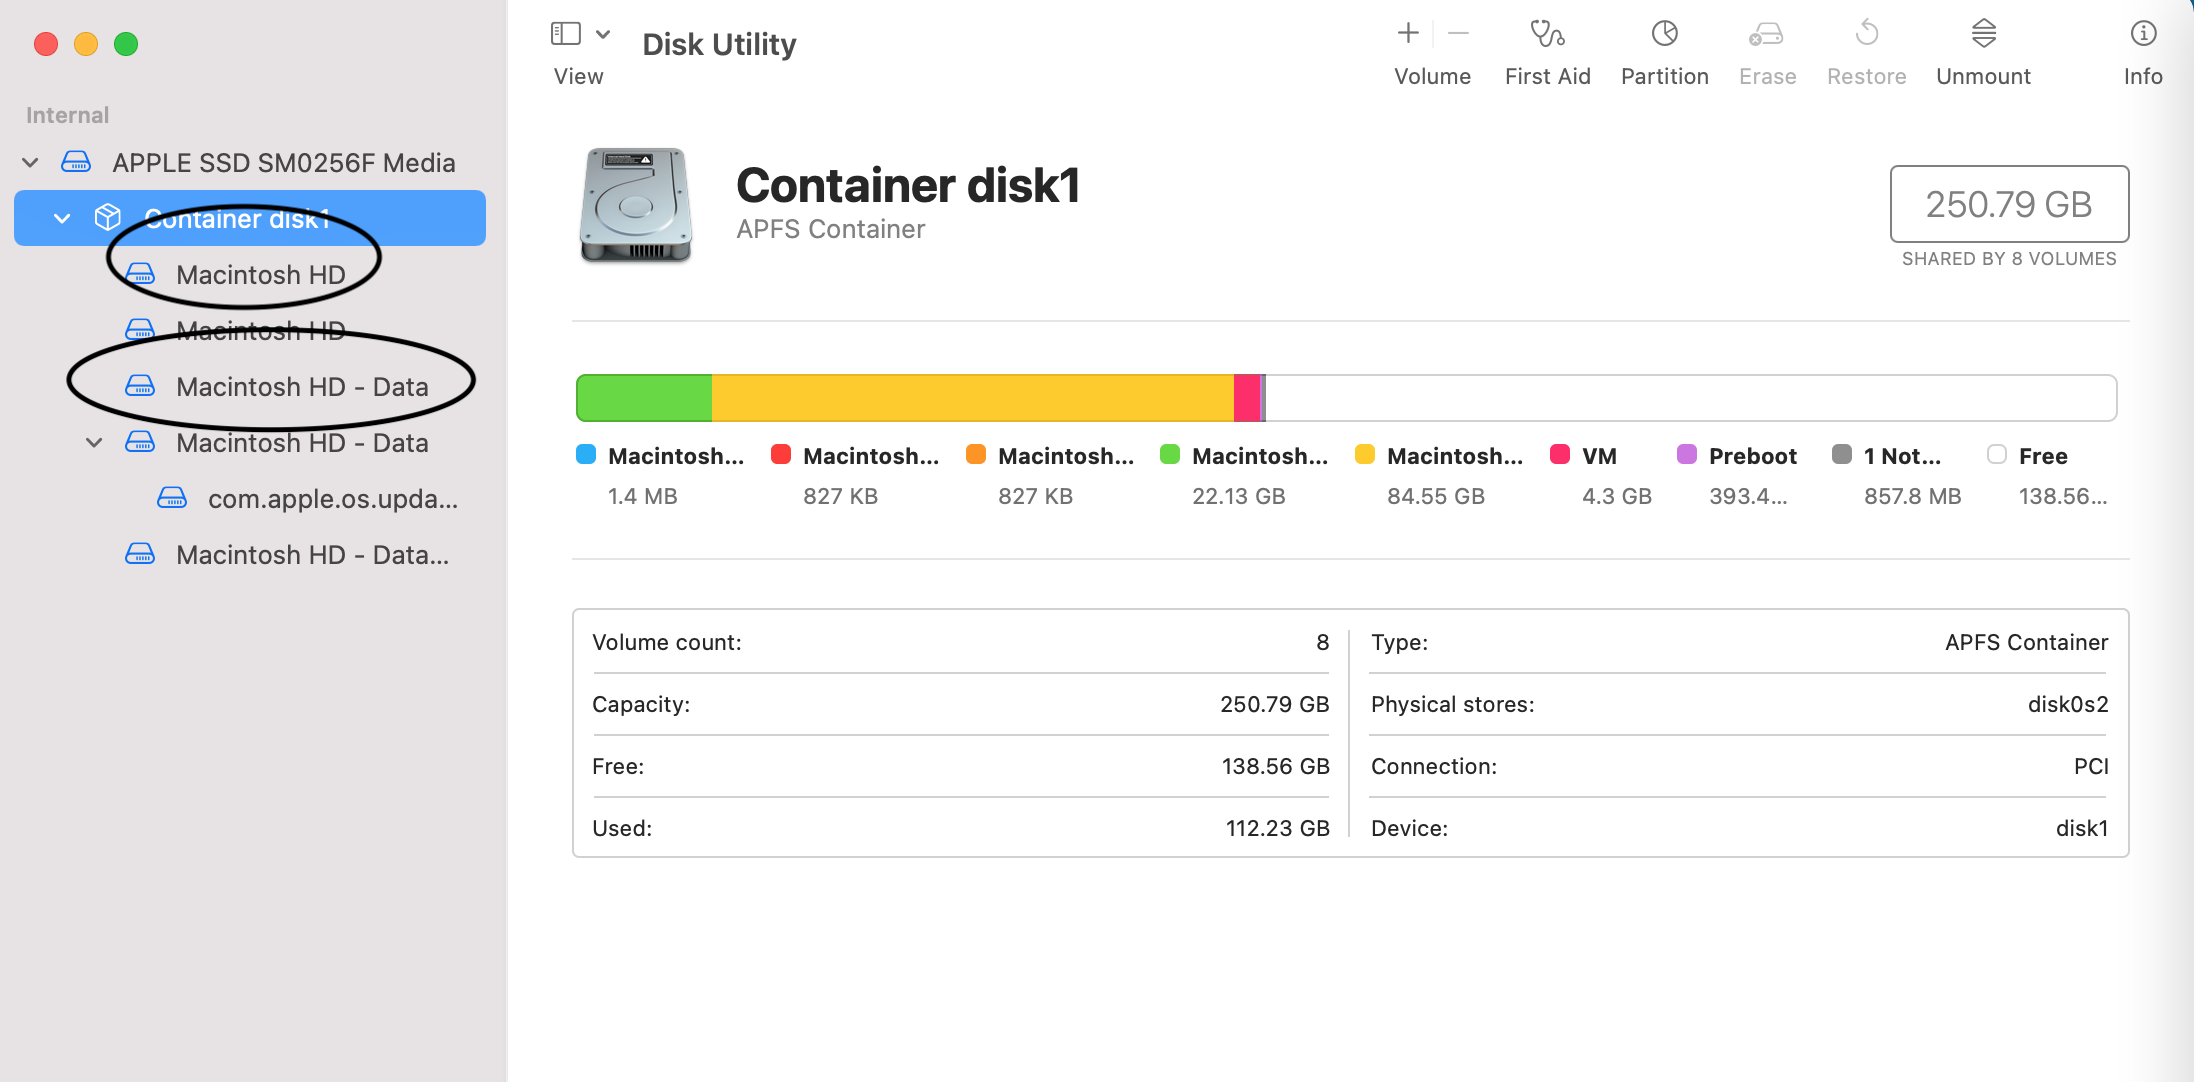Click the Restore toolbar icon
Image resolution: width=2194 pixels, height=1082 pixels.
(x=1866, y=34)
